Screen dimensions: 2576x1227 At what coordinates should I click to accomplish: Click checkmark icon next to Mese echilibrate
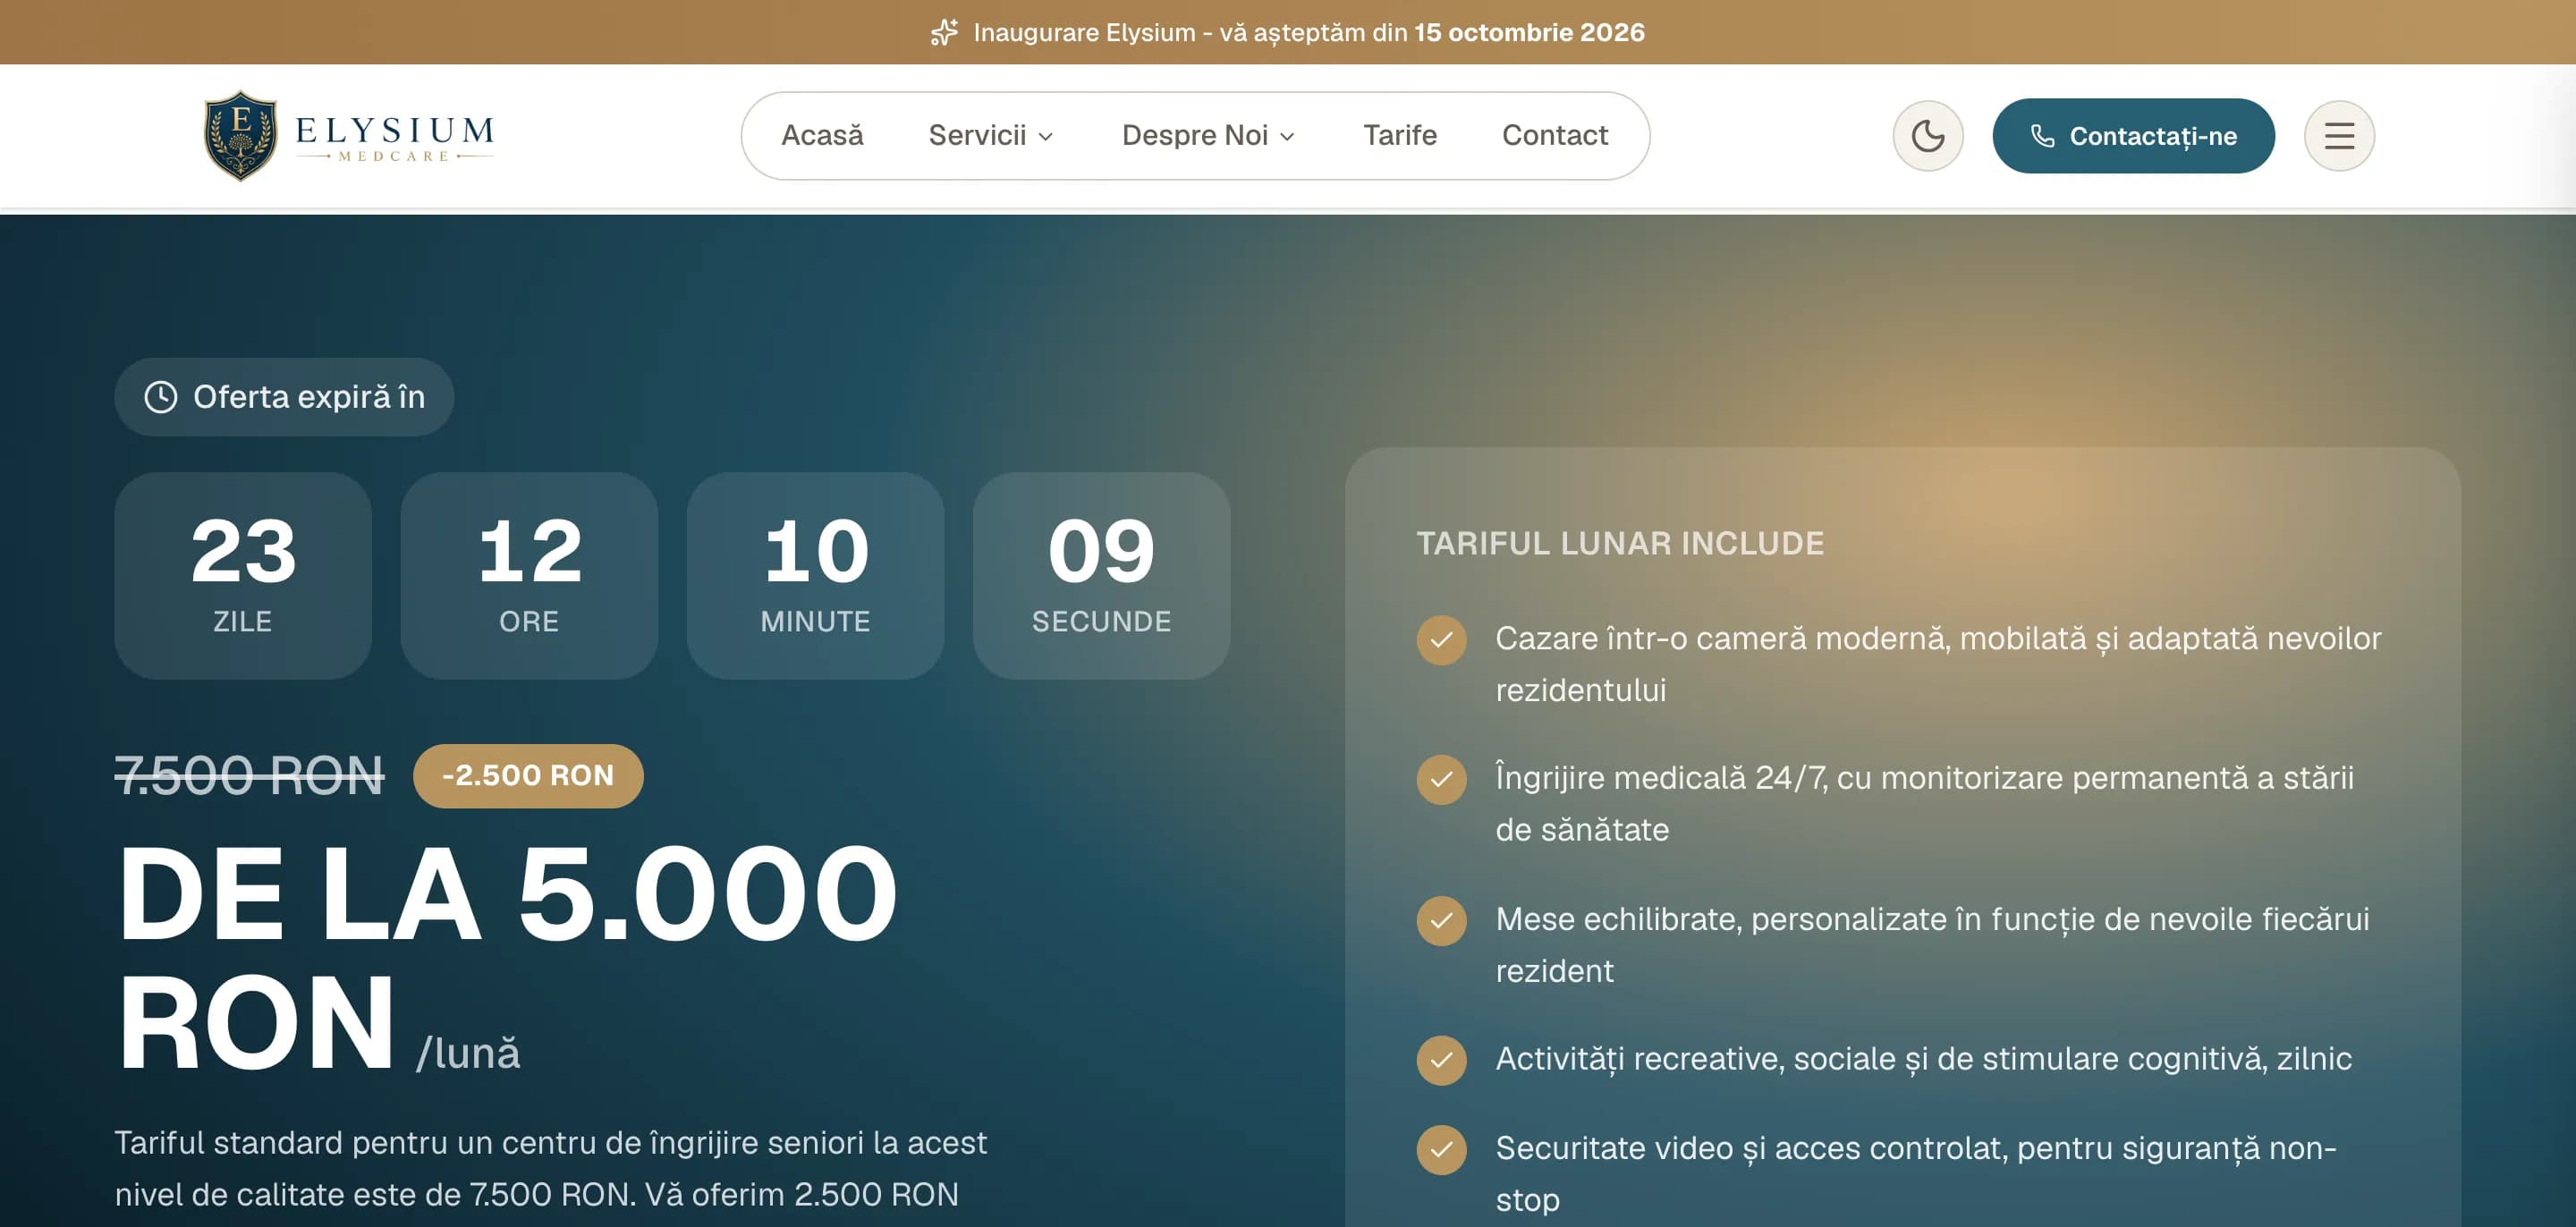point(1441,920)
